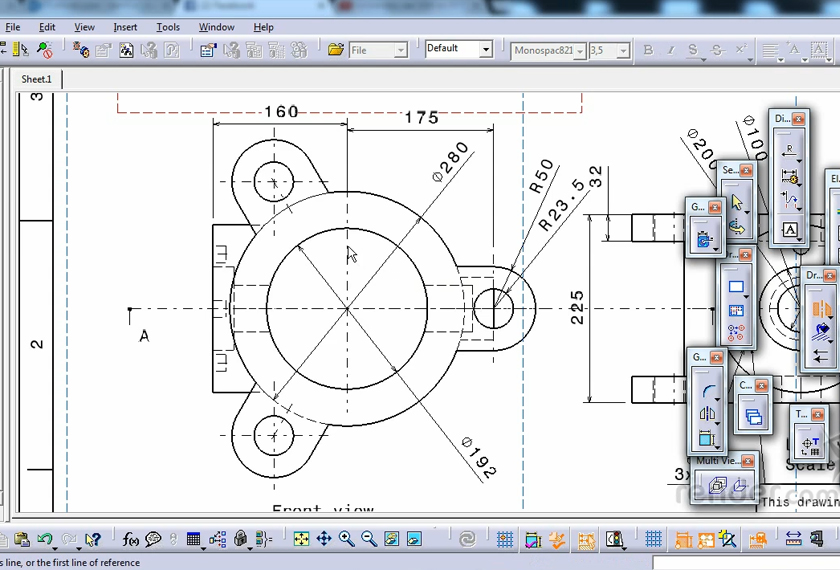Screen dimensions: 840x570
Task: Open the Tools menu
Action: coord(168,27)
